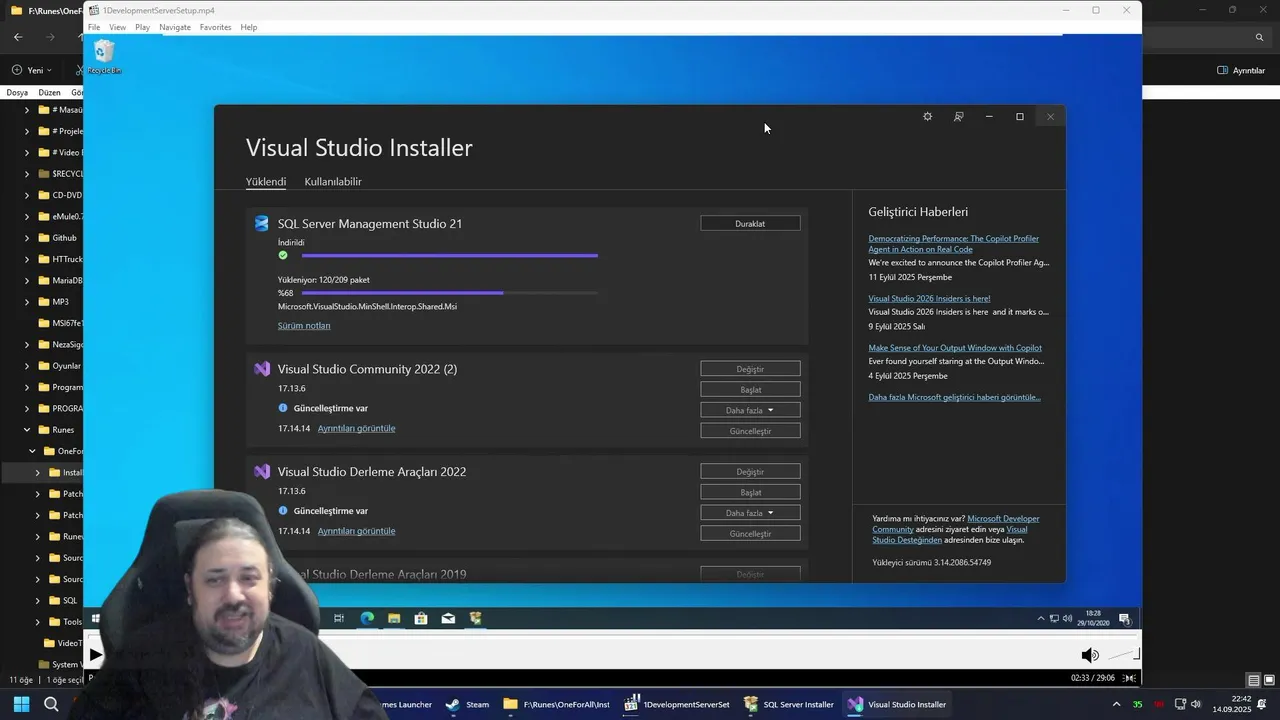This screenshot has width=1280, height=720.
Task: Click Visual Studio Community 2022 purple logo
Action: [x=262, y=369]
